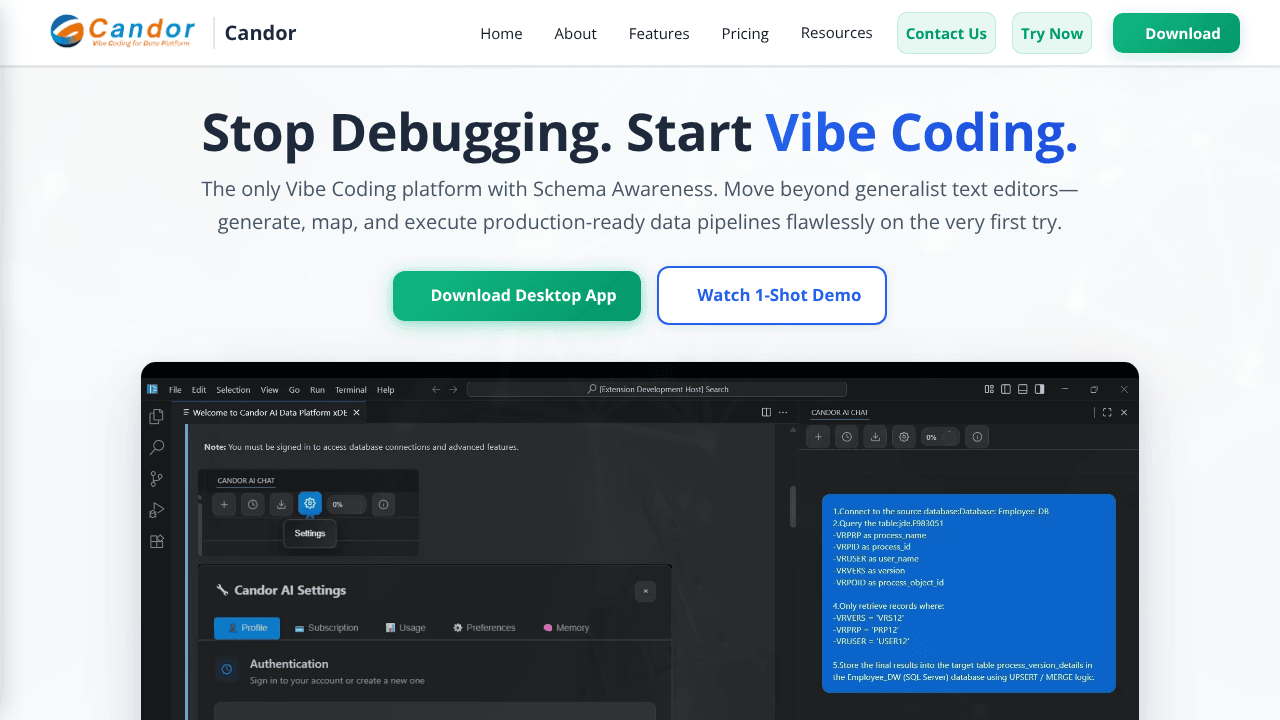Screen dimensions: 1280x720
Task: Toggle the bottom panel layout icon
Action: point(1023,389)
